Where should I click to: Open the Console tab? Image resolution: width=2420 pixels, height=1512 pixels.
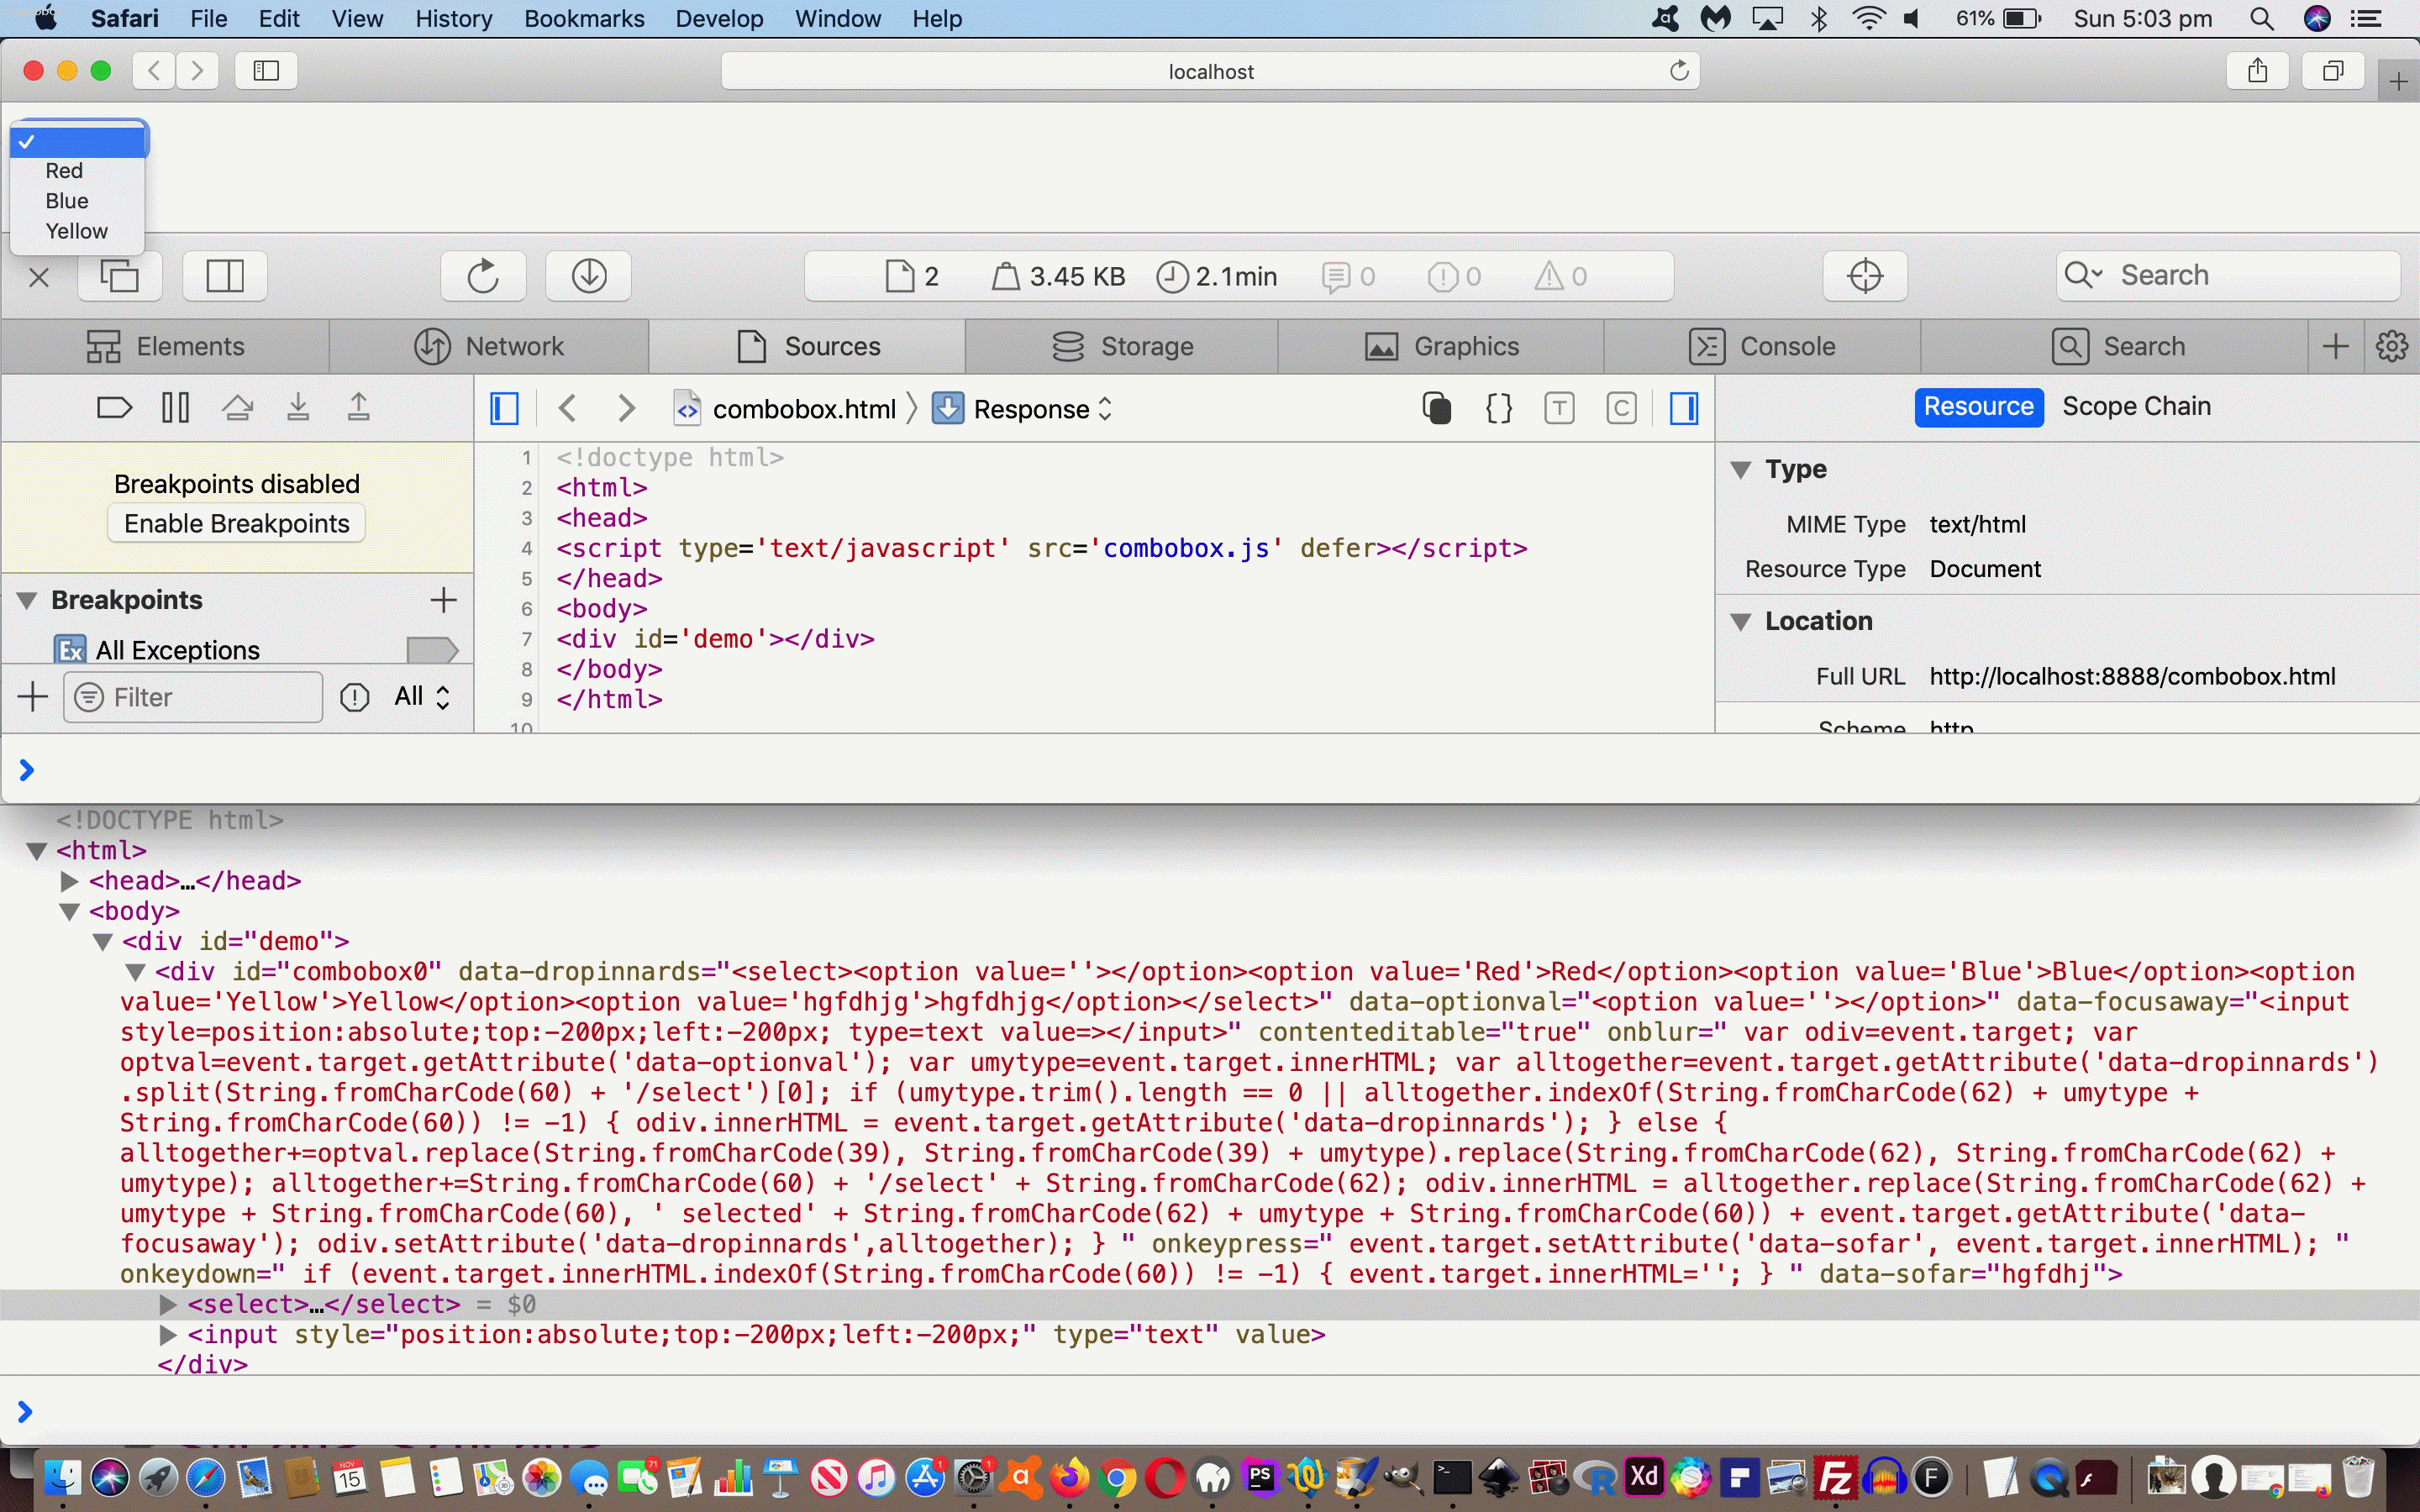(1762, 346)
